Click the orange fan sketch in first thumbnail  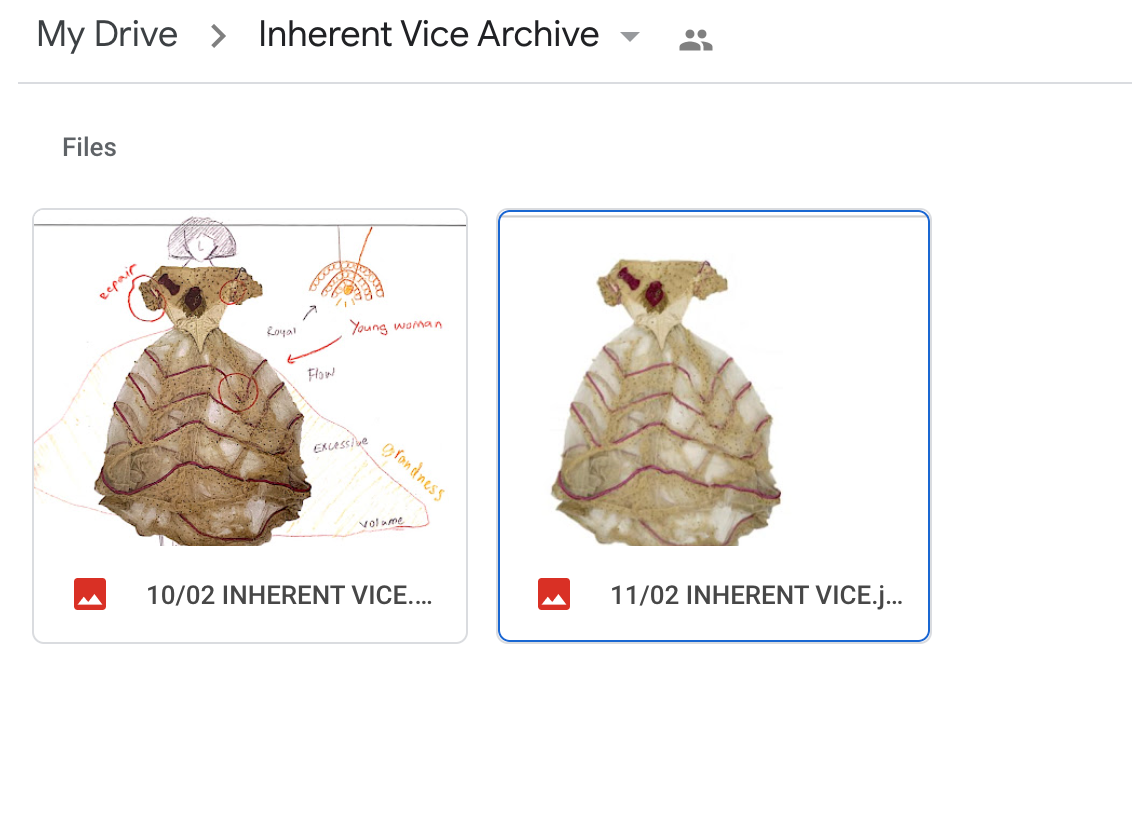[x=347, y=282]
